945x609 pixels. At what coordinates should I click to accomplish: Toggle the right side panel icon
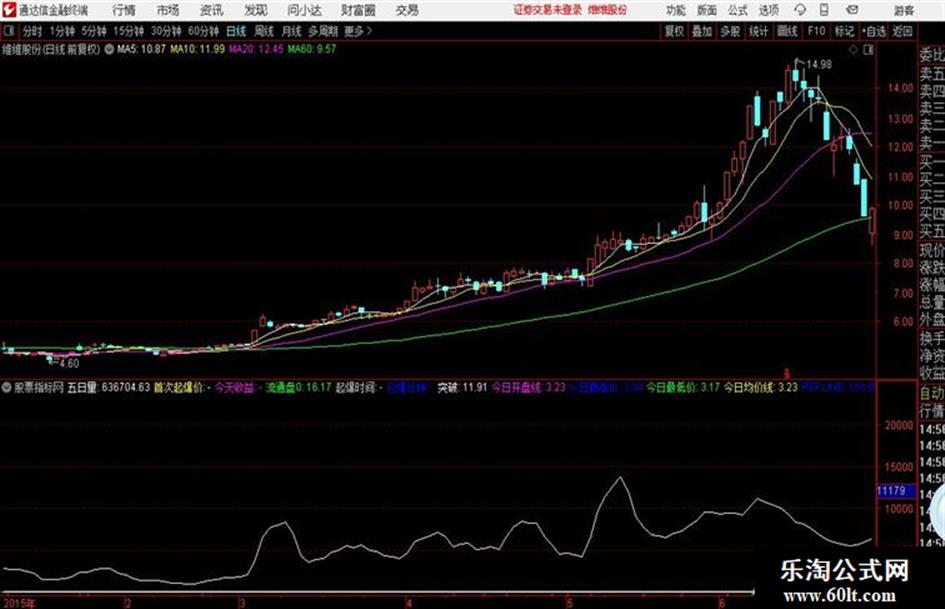point(868,50)
